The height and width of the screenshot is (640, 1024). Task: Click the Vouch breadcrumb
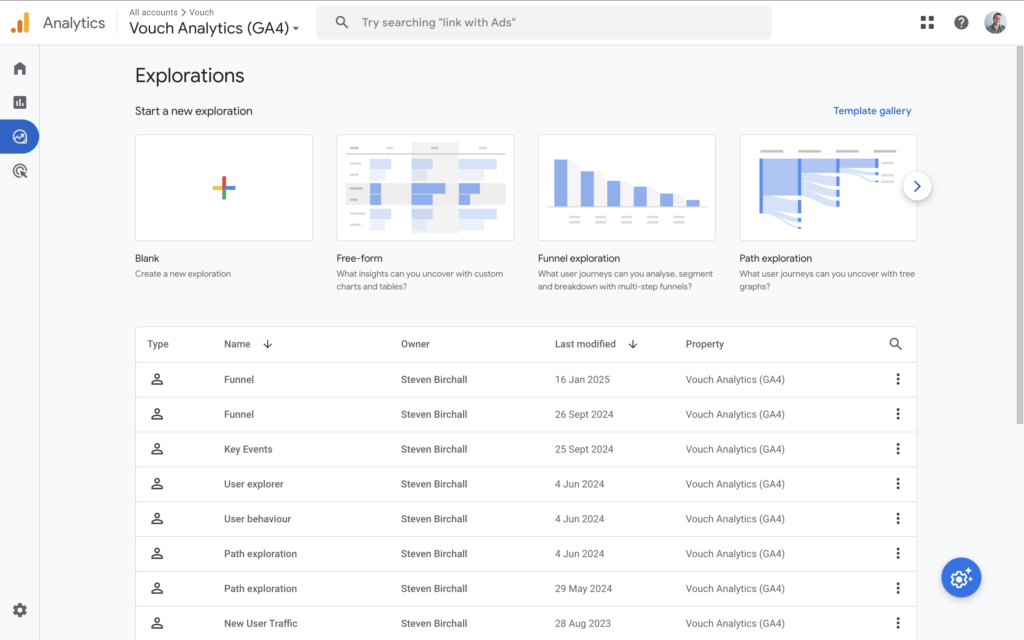(x=201, y=12)
